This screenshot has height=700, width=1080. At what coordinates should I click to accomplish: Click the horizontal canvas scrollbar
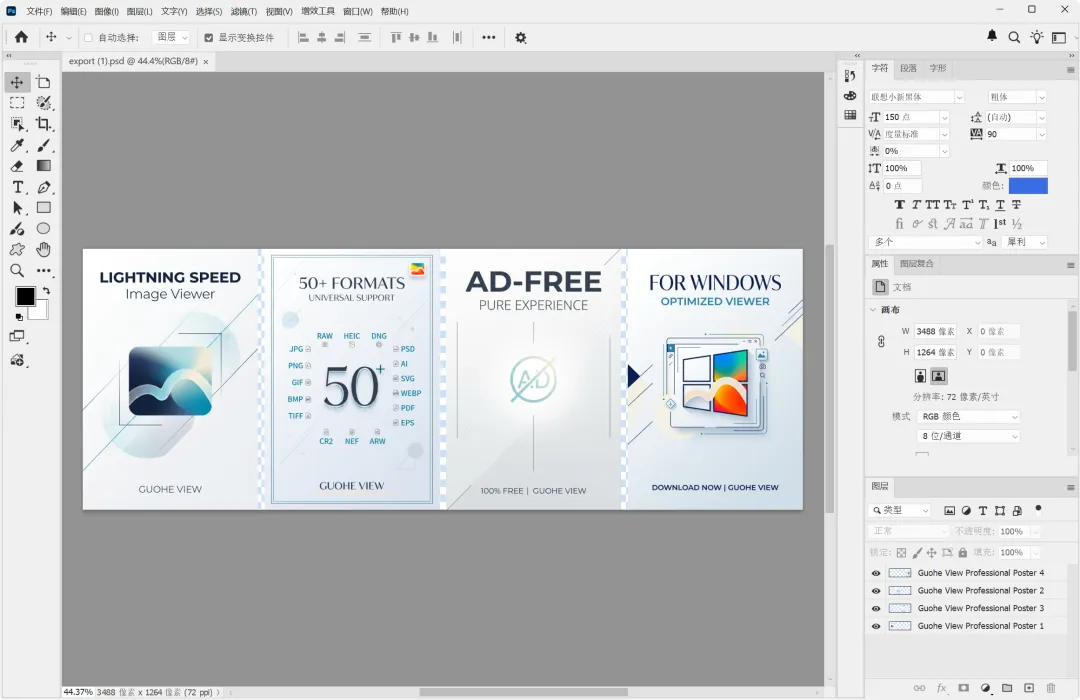[x=523, y=692]
